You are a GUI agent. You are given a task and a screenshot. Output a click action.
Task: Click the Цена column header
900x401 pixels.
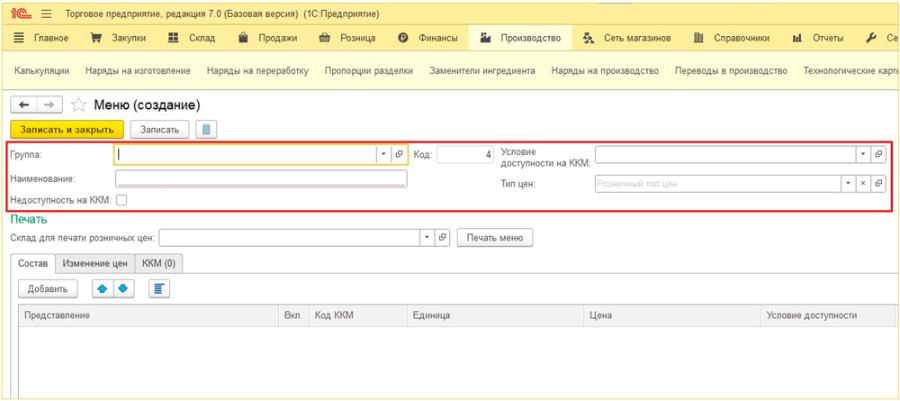tap(672, 316)
